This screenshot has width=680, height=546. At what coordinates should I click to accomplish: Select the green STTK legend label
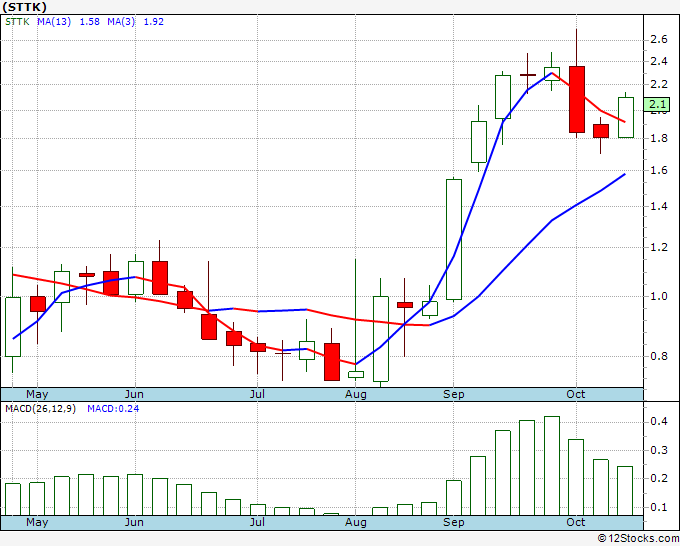pos(17,22)
